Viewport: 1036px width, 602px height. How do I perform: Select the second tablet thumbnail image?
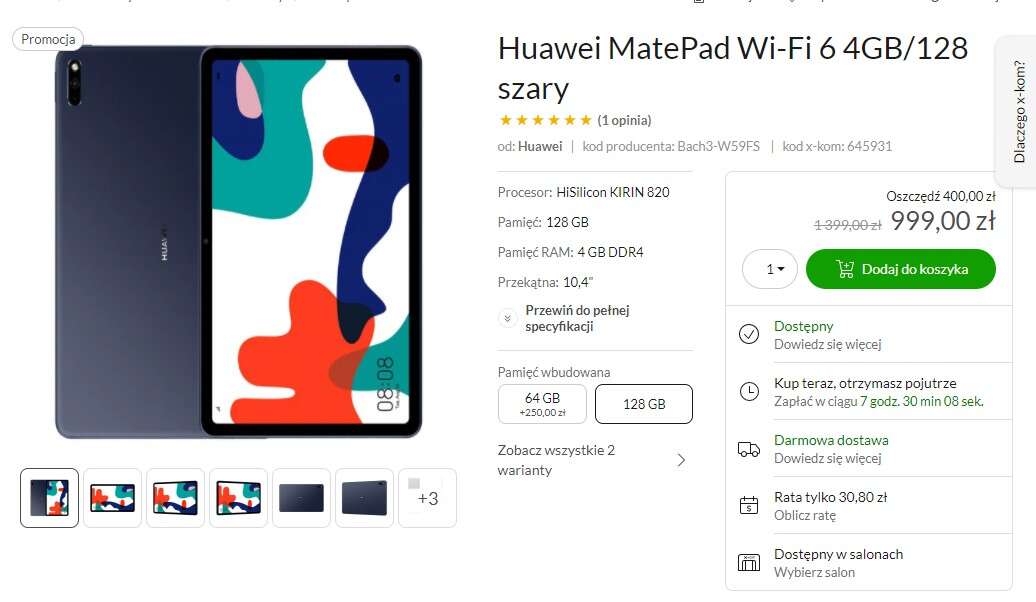pos(112,498)
